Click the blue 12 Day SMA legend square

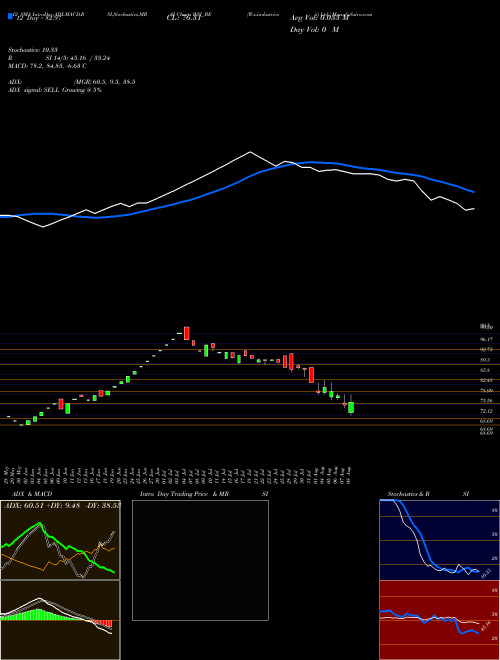(10, 16)
